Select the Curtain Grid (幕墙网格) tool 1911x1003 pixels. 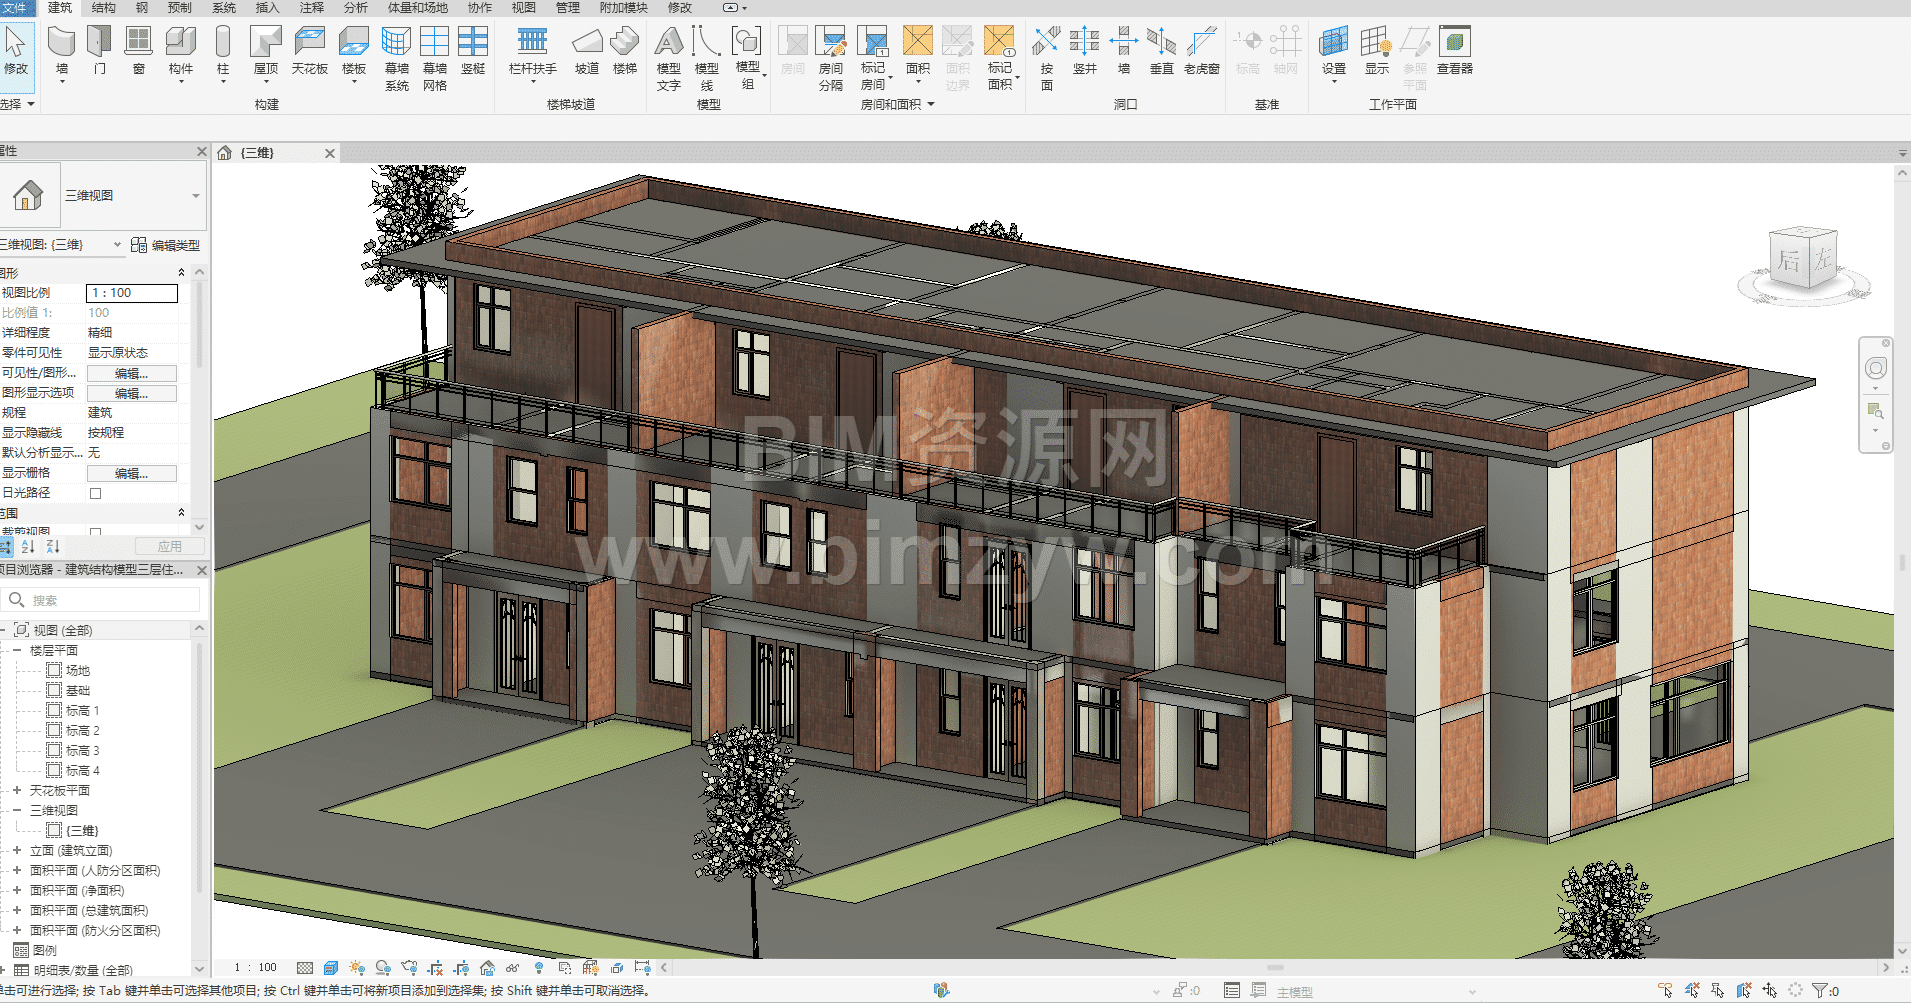pyautogui.click(x=435, y=58)
